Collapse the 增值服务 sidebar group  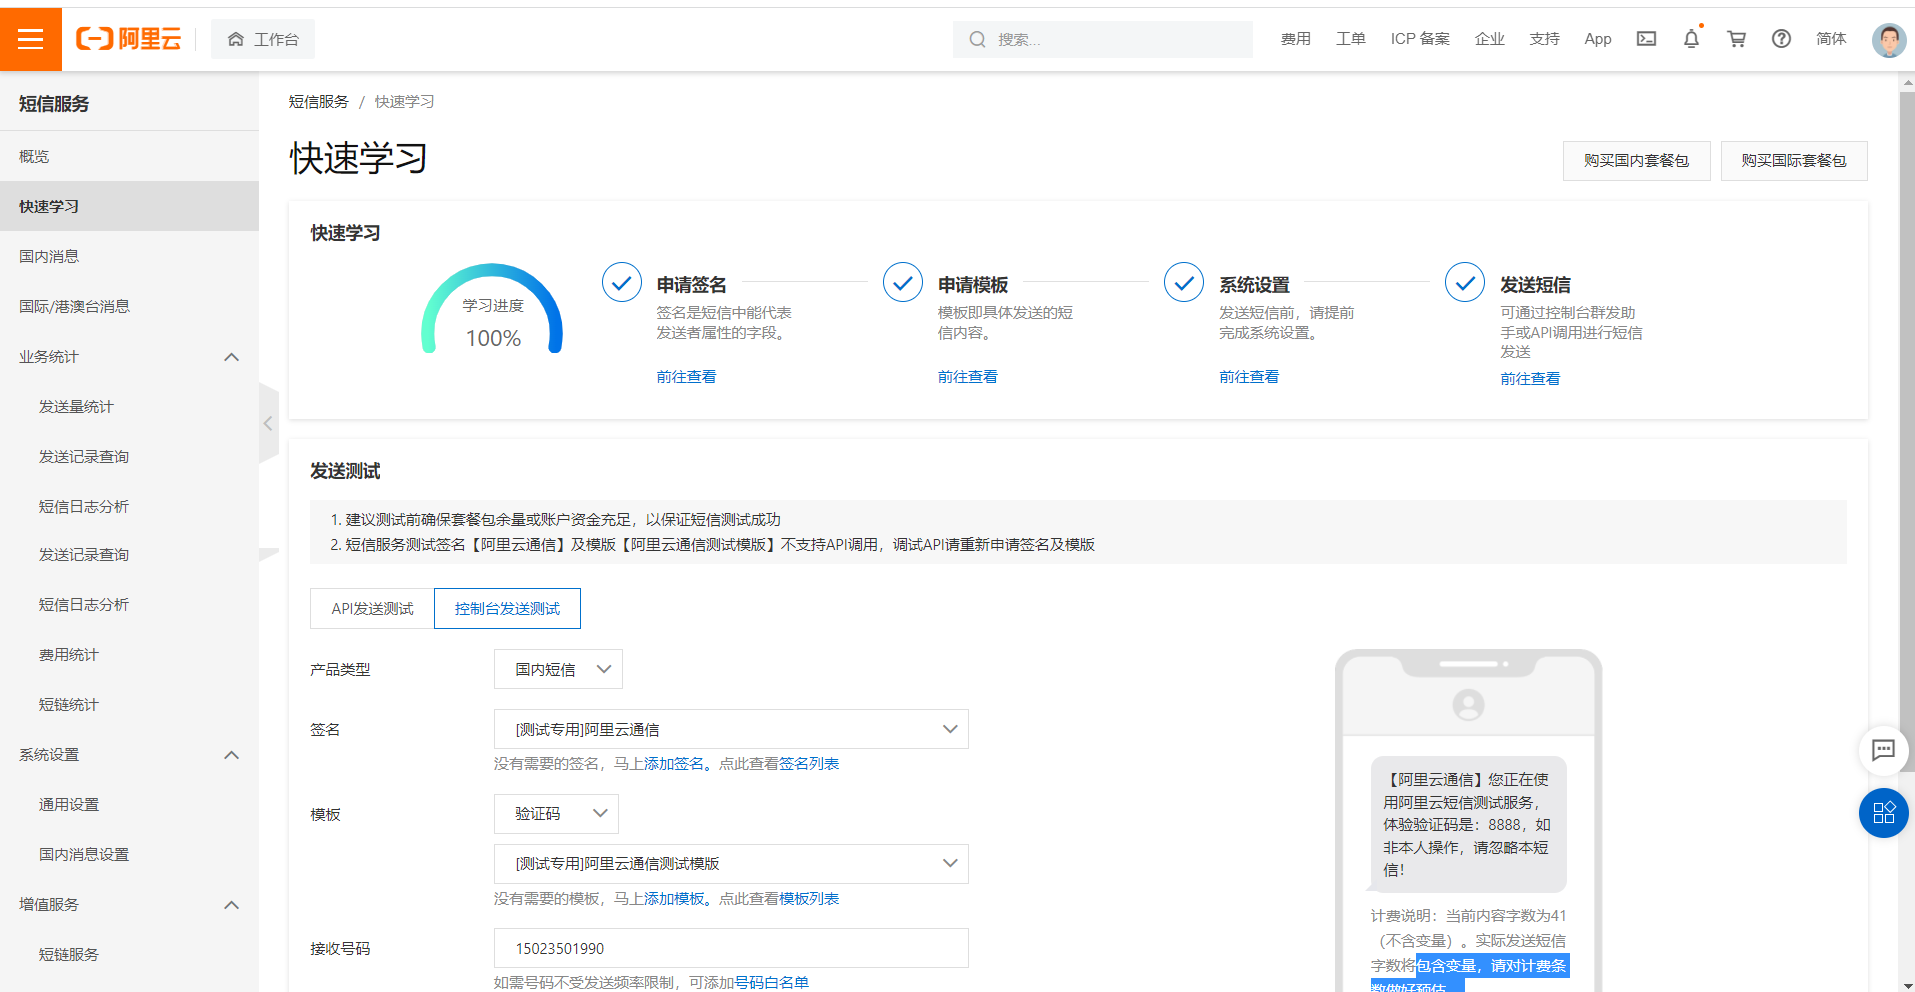(231, 905)
